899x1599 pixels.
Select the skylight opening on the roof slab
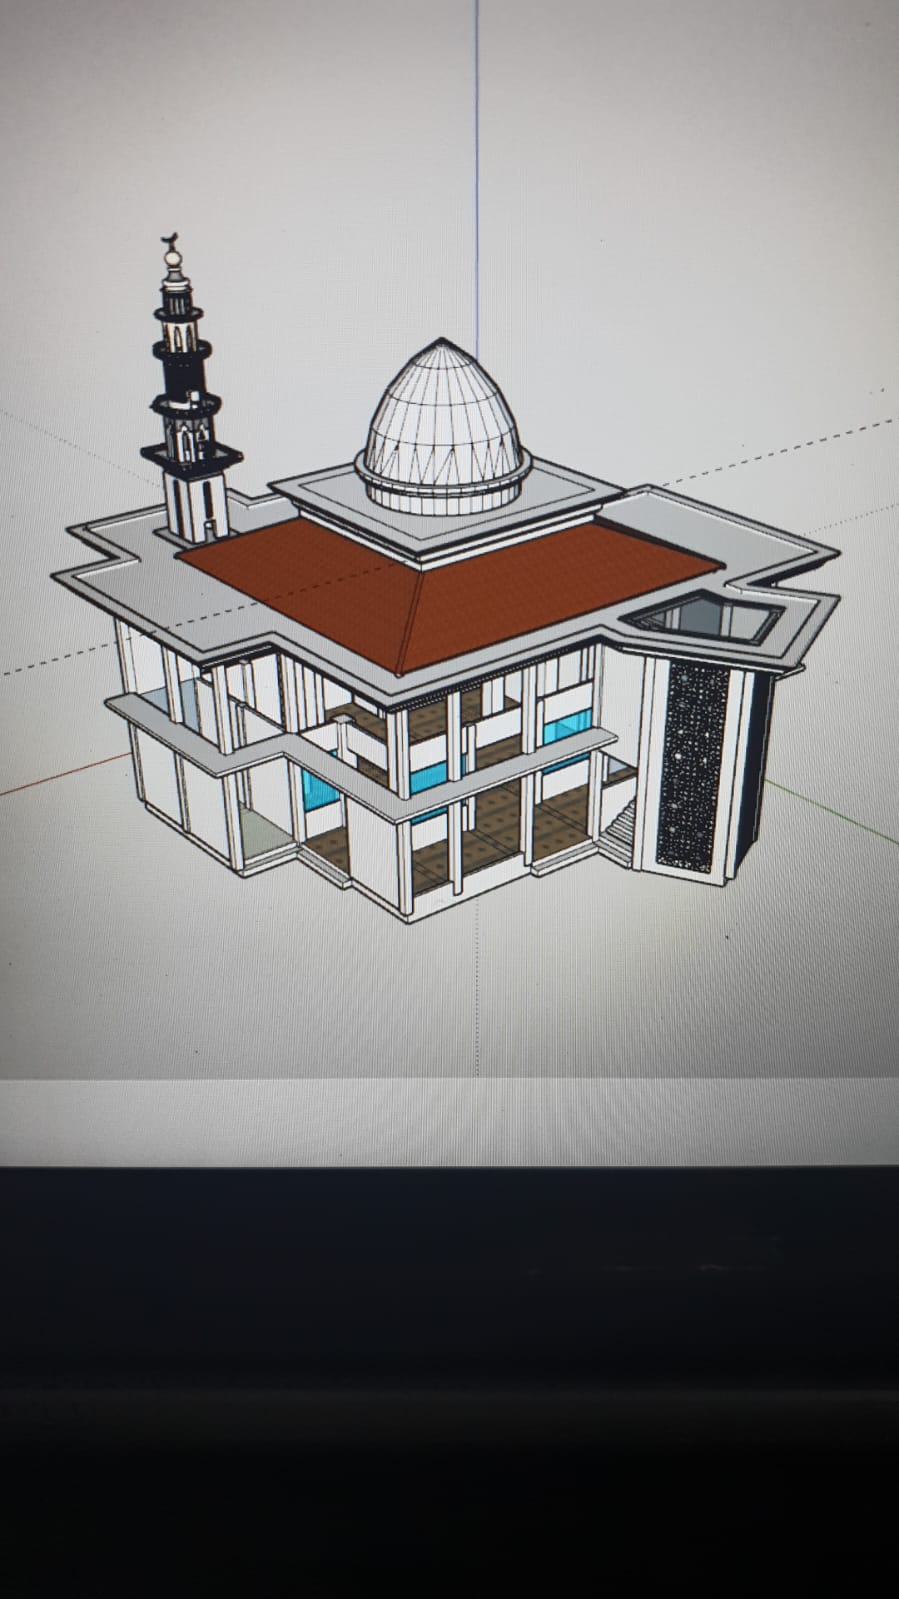[x=705, y=619]
